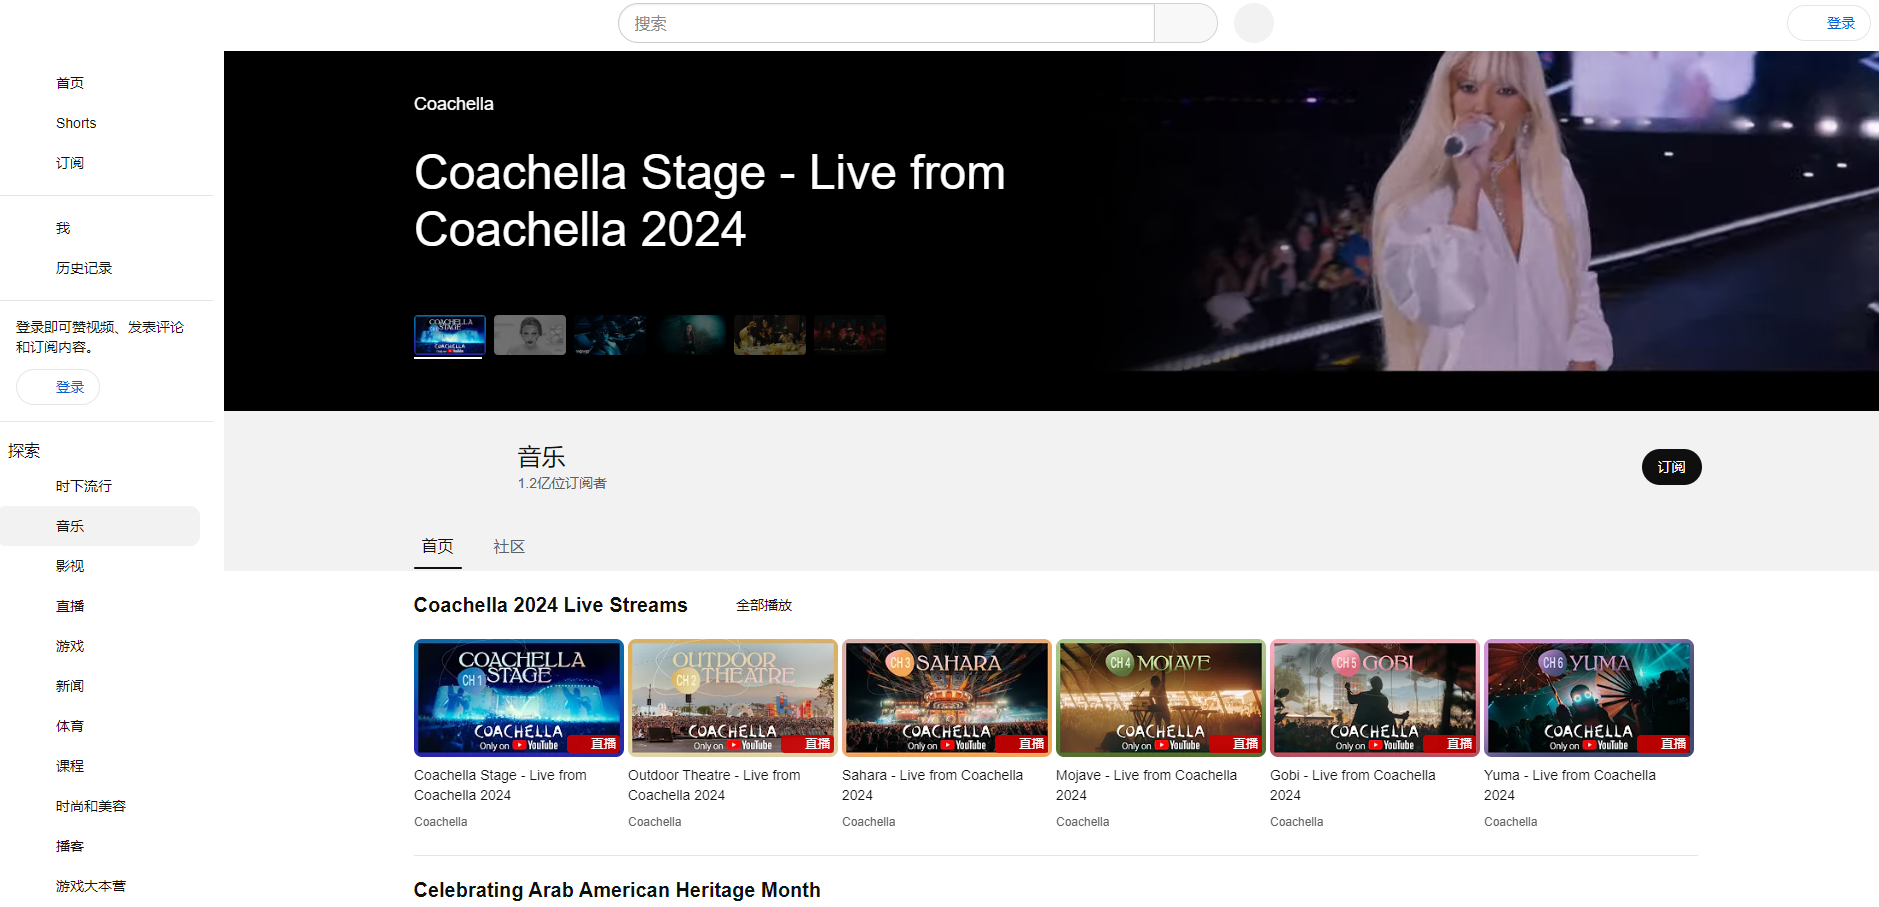The image size is (1879, 907).
Task: Click the title Sahara - Live from Coachella 2024
Action: (933, 785)
